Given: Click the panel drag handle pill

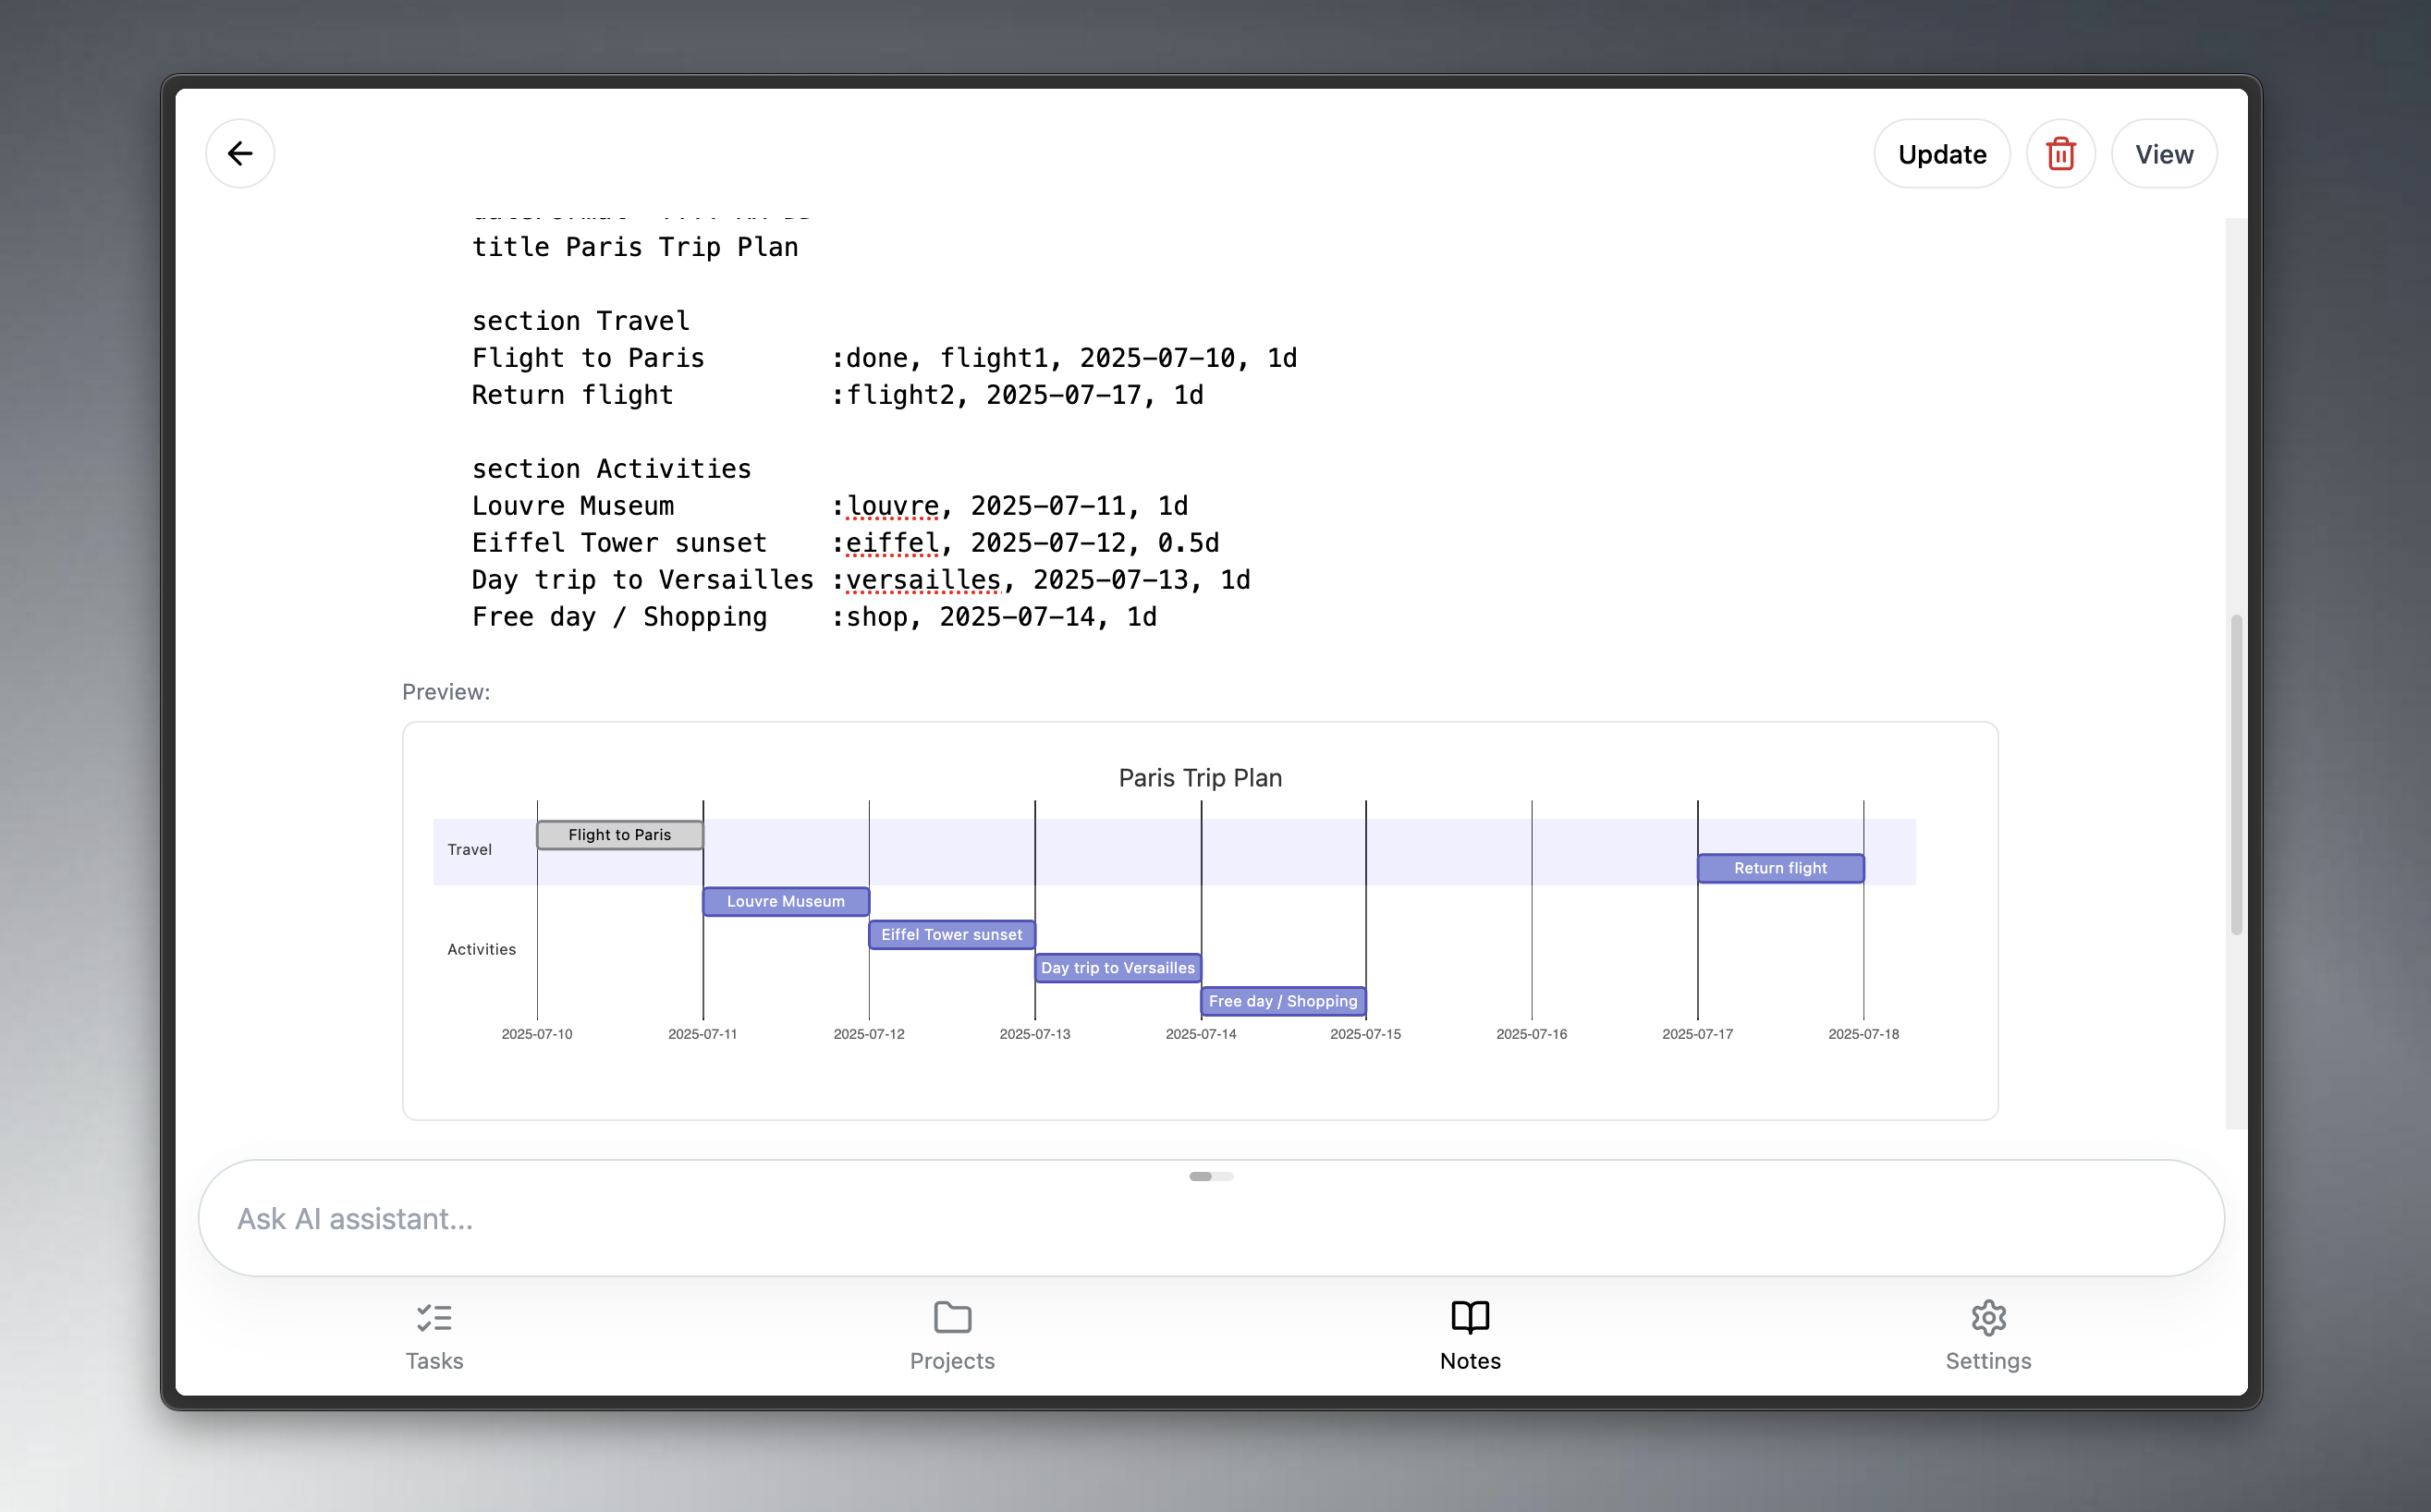Looking at the screenshot, I should click(x=1210, y=1176).
